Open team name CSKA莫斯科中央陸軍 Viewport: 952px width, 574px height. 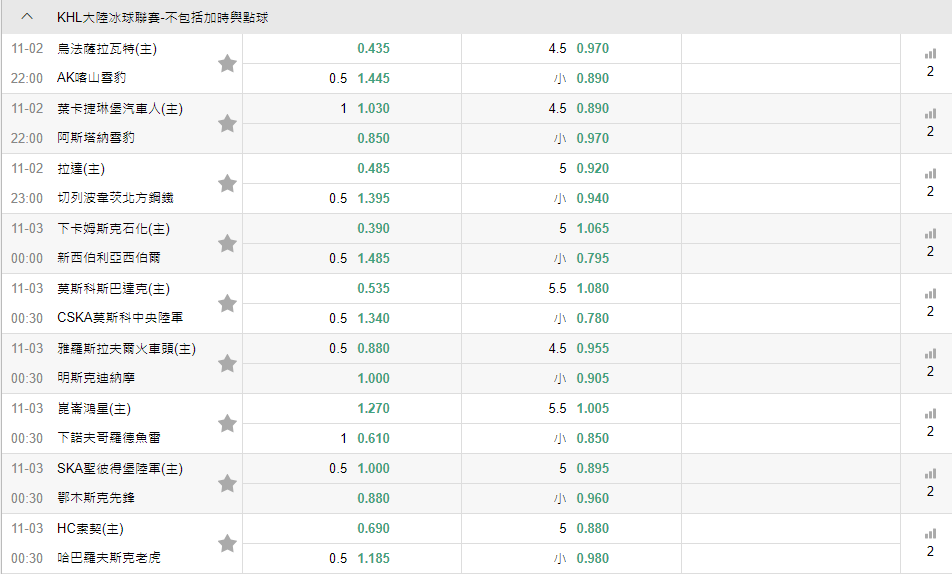click(120, 318)
